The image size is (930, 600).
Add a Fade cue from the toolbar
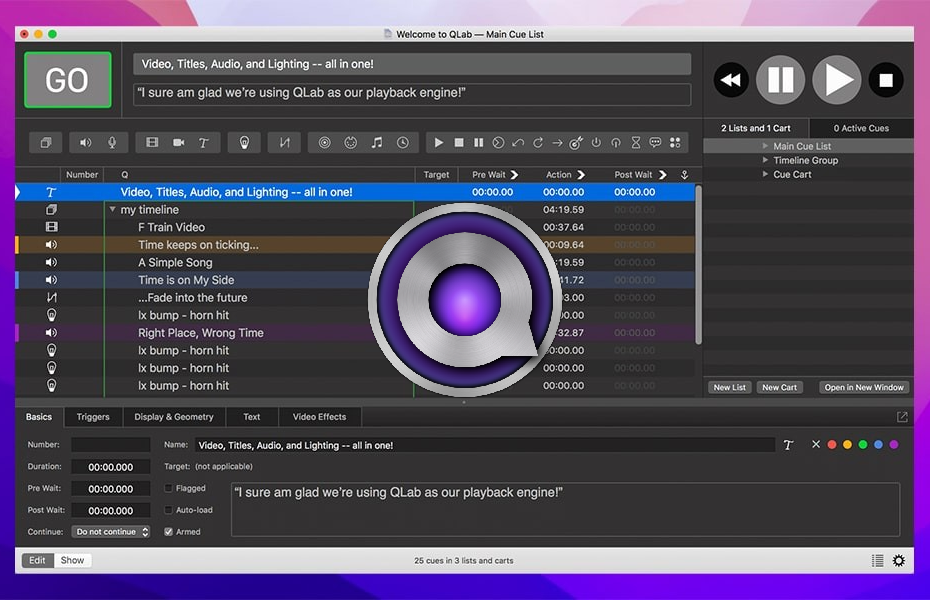click(x=285, y=143)
